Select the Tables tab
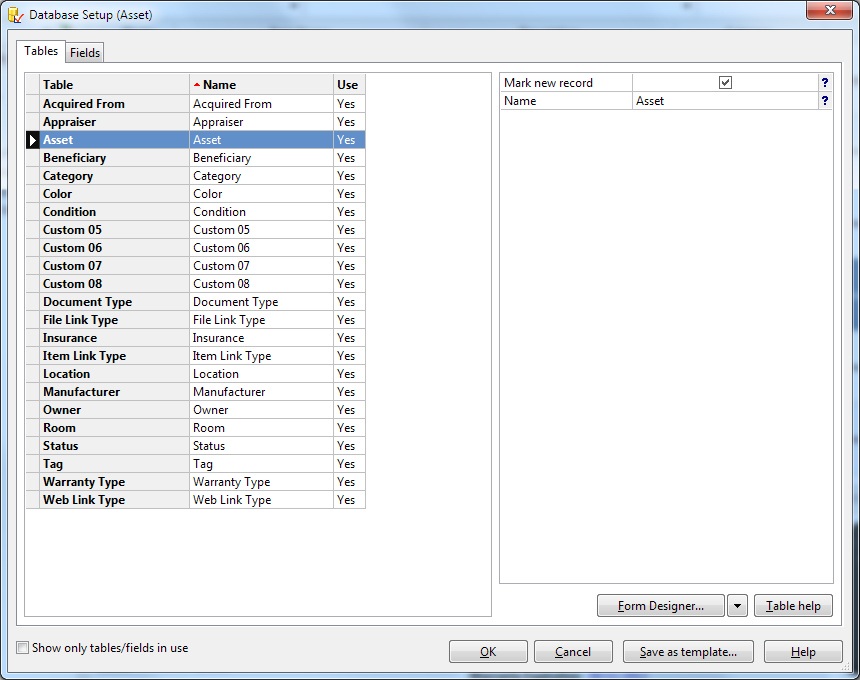The height and width of the screenshot is (680, 860). click(x=40, y=51)
